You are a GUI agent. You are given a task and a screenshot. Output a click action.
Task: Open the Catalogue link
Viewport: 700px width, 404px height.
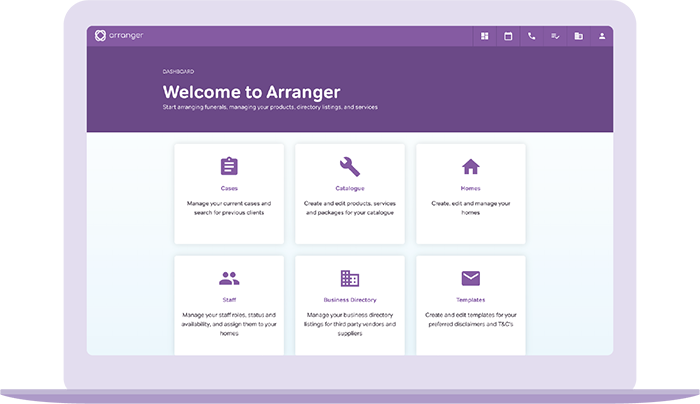pos(350,188)
